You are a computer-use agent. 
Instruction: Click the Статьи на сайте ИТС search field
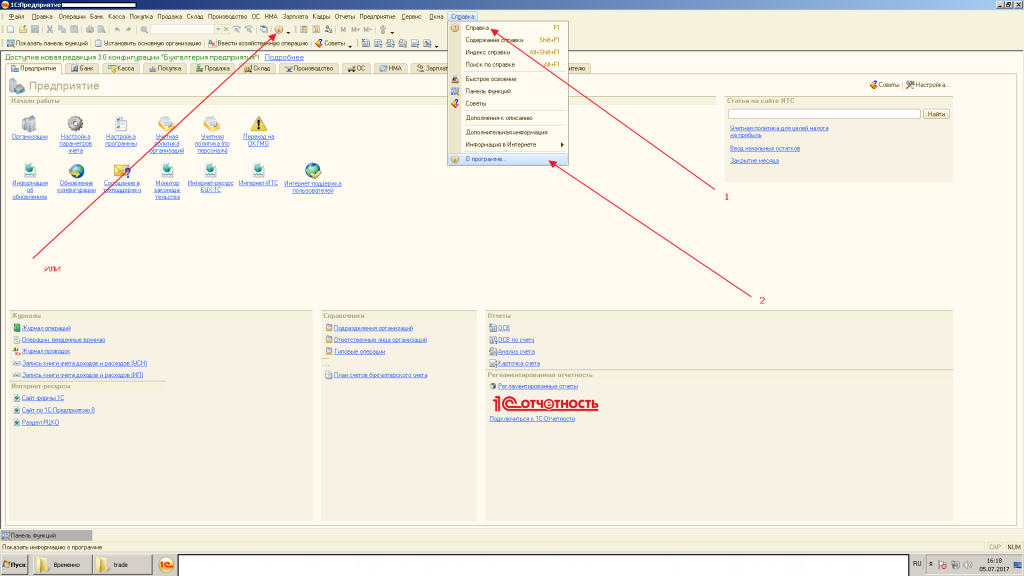(824, 114)
